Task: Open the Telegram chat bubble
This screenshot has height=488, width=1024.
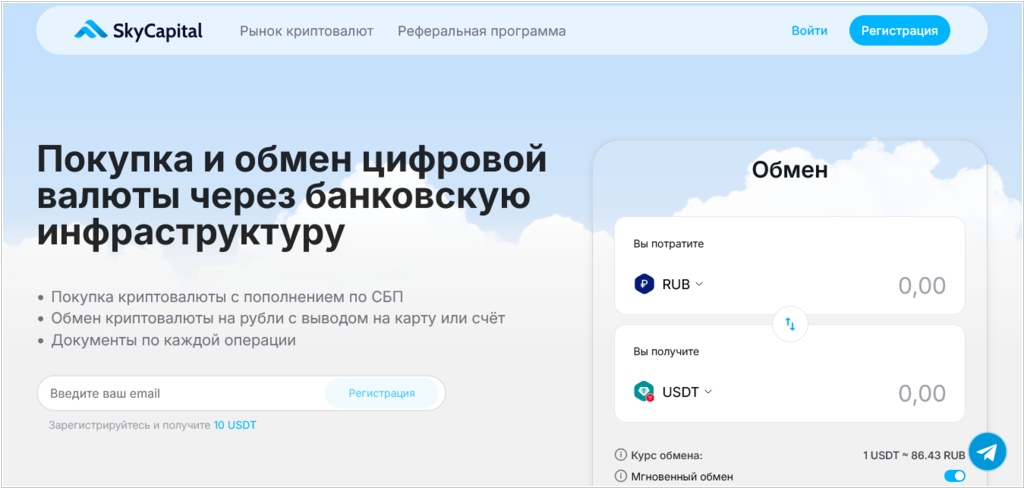Action: (987, 452)
